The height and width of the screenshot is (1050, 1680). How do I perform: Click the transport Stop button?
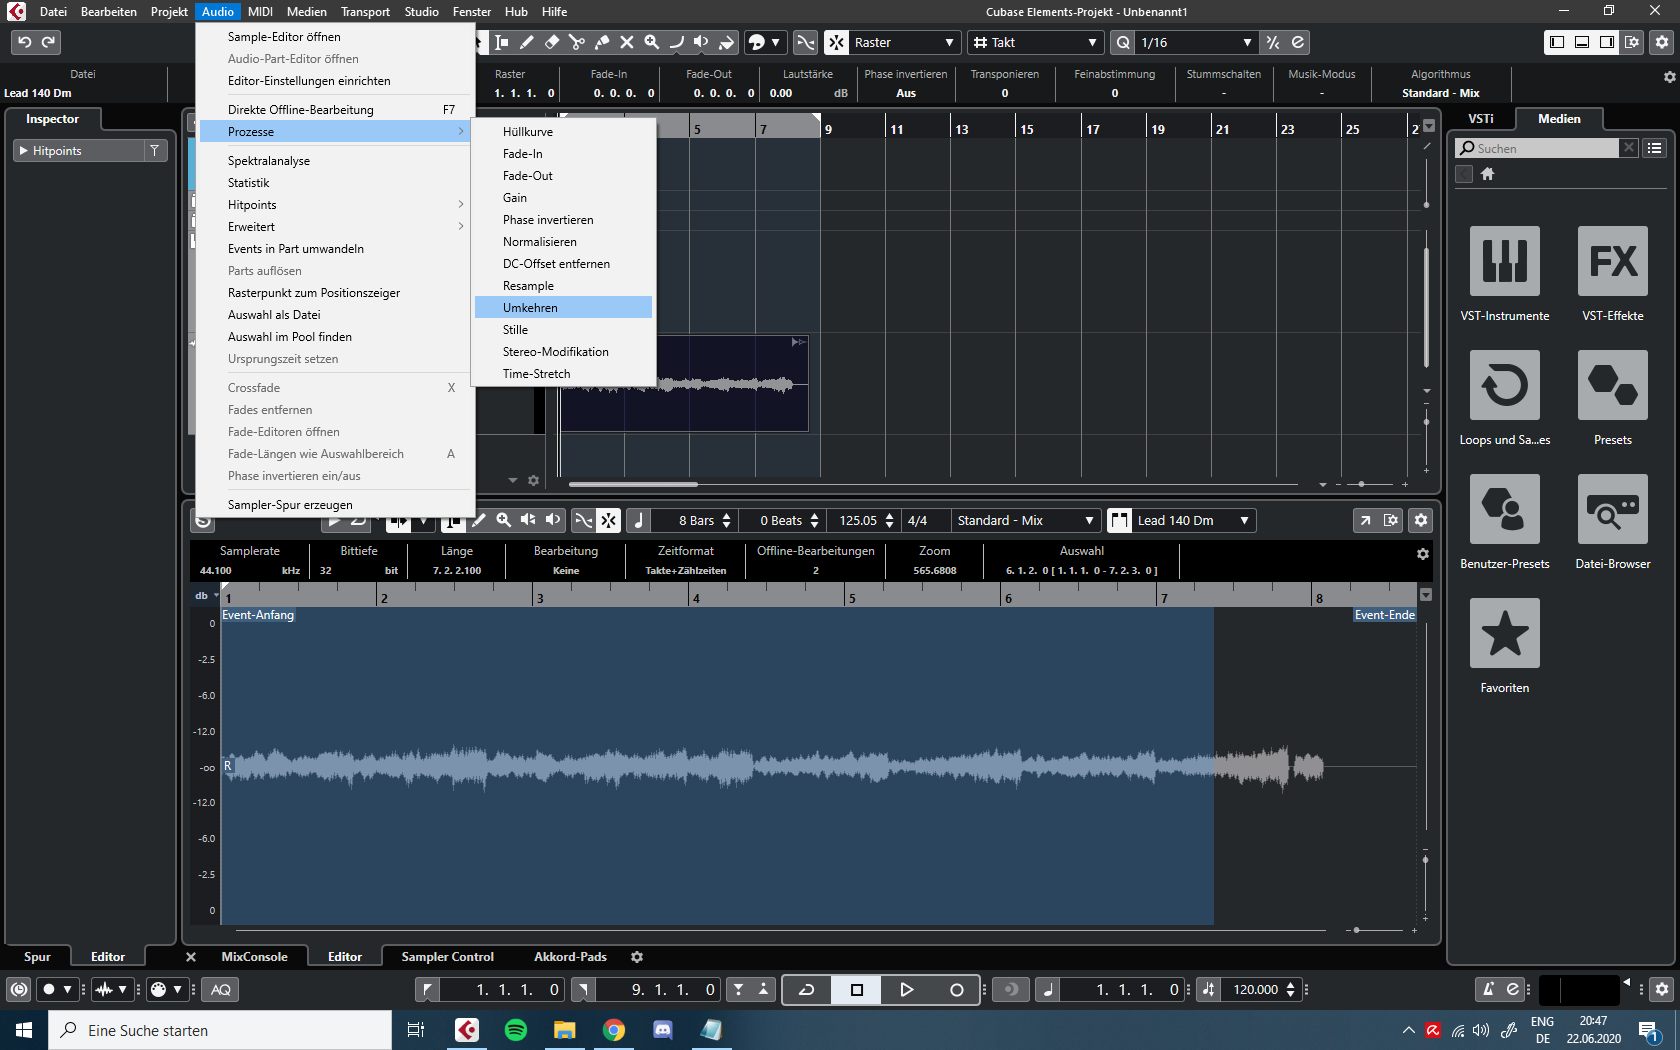pos(856,990)
